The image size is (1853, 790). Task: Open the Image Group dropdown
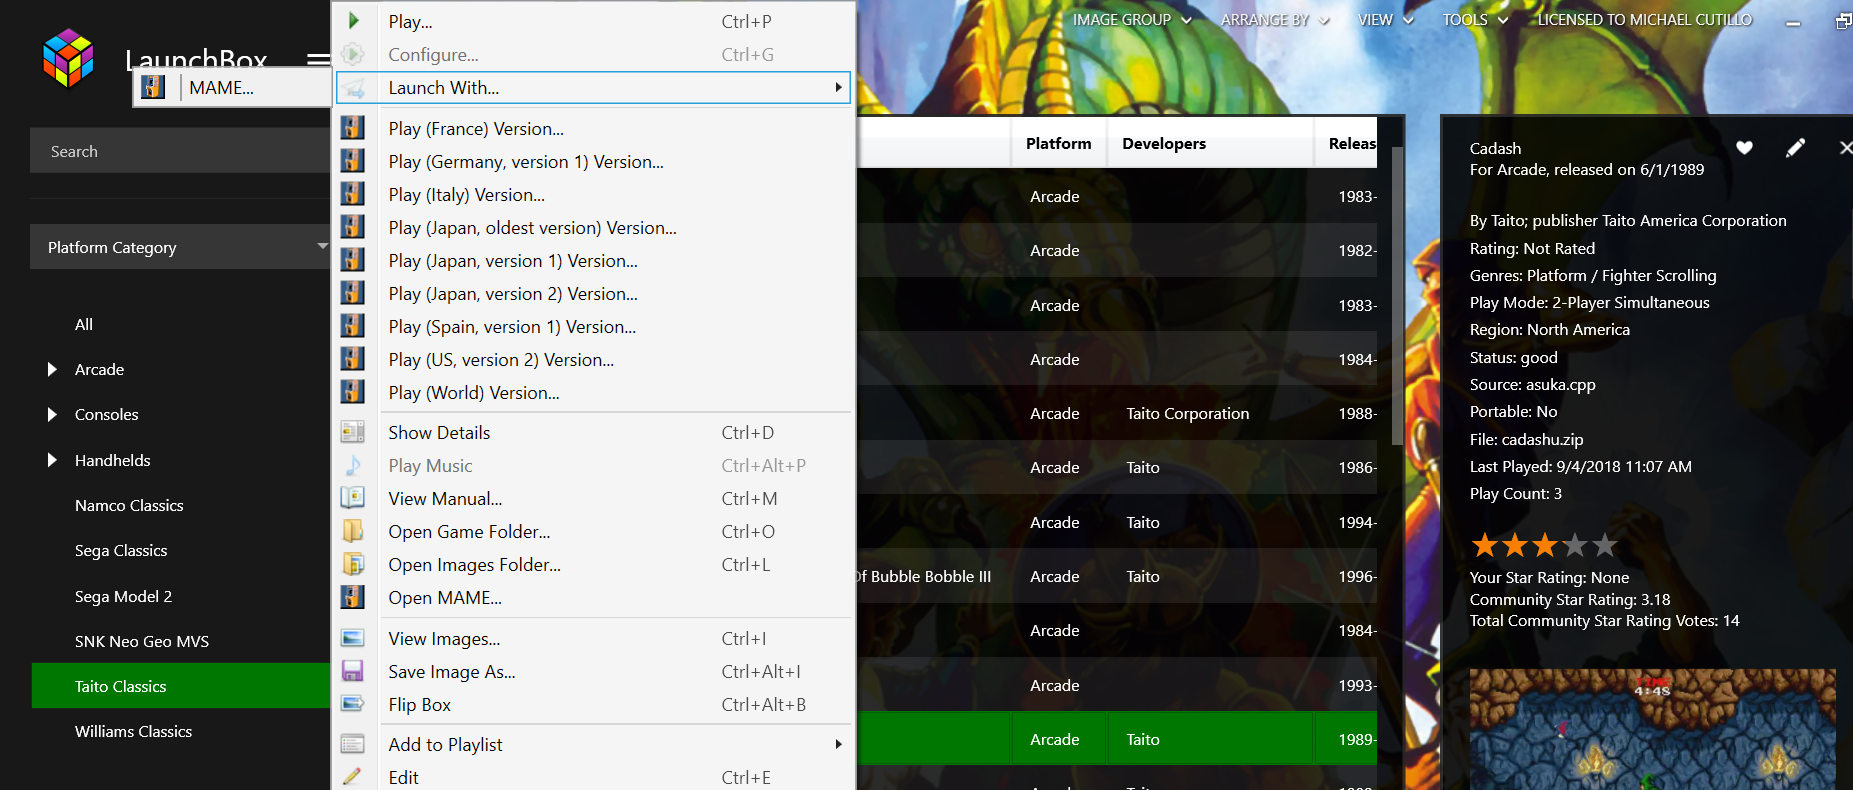(1132, 20)
